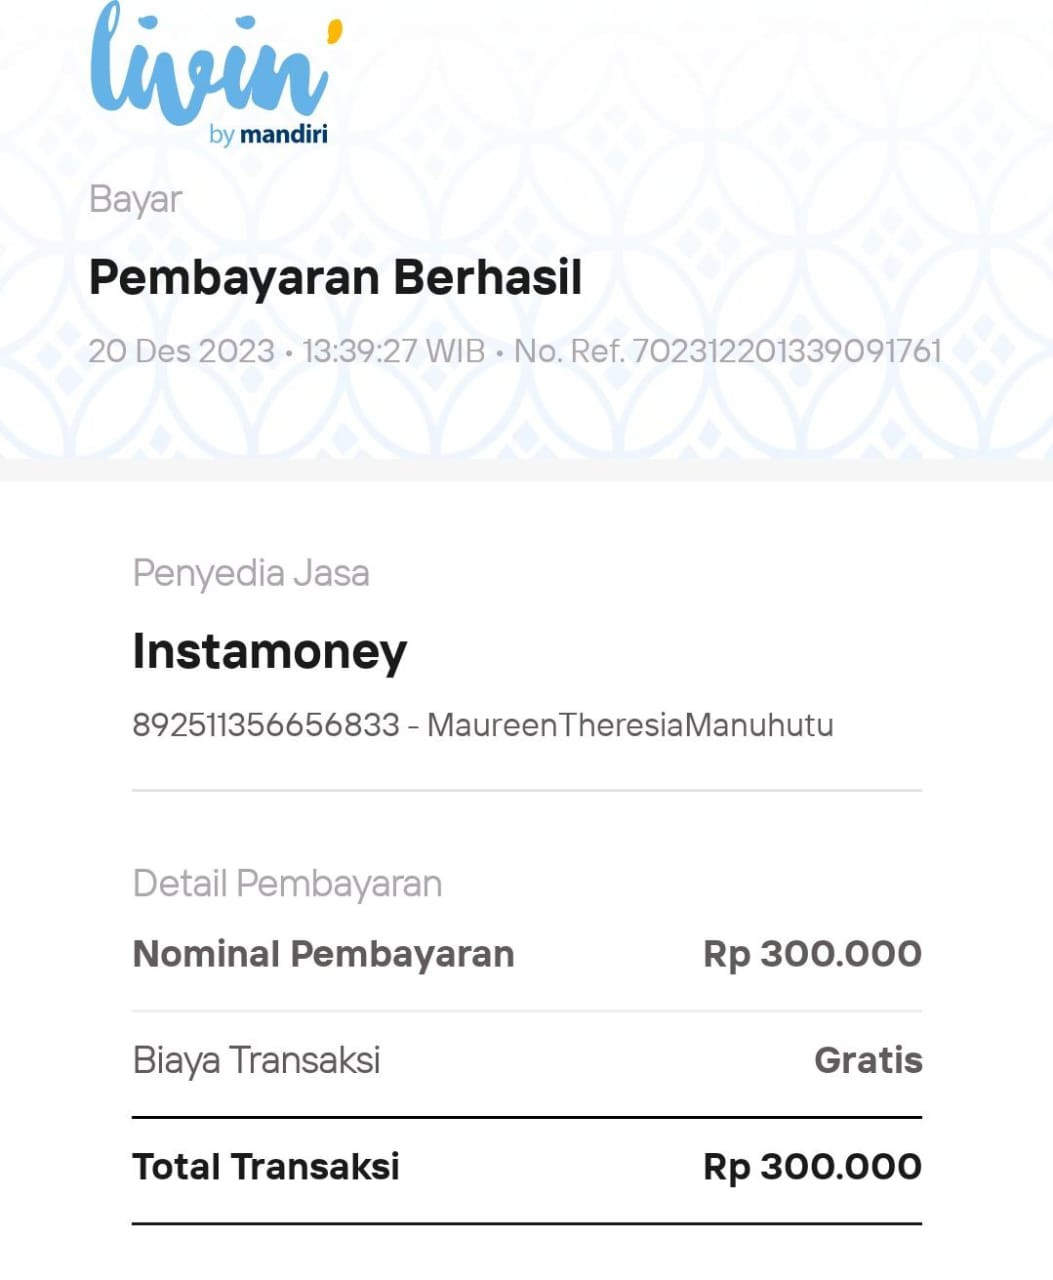Click the Rp 300.000 nominal payment amount
Image resolution: width=1053 pixels, height=1280 pixels.
click(x=812, y=954)
